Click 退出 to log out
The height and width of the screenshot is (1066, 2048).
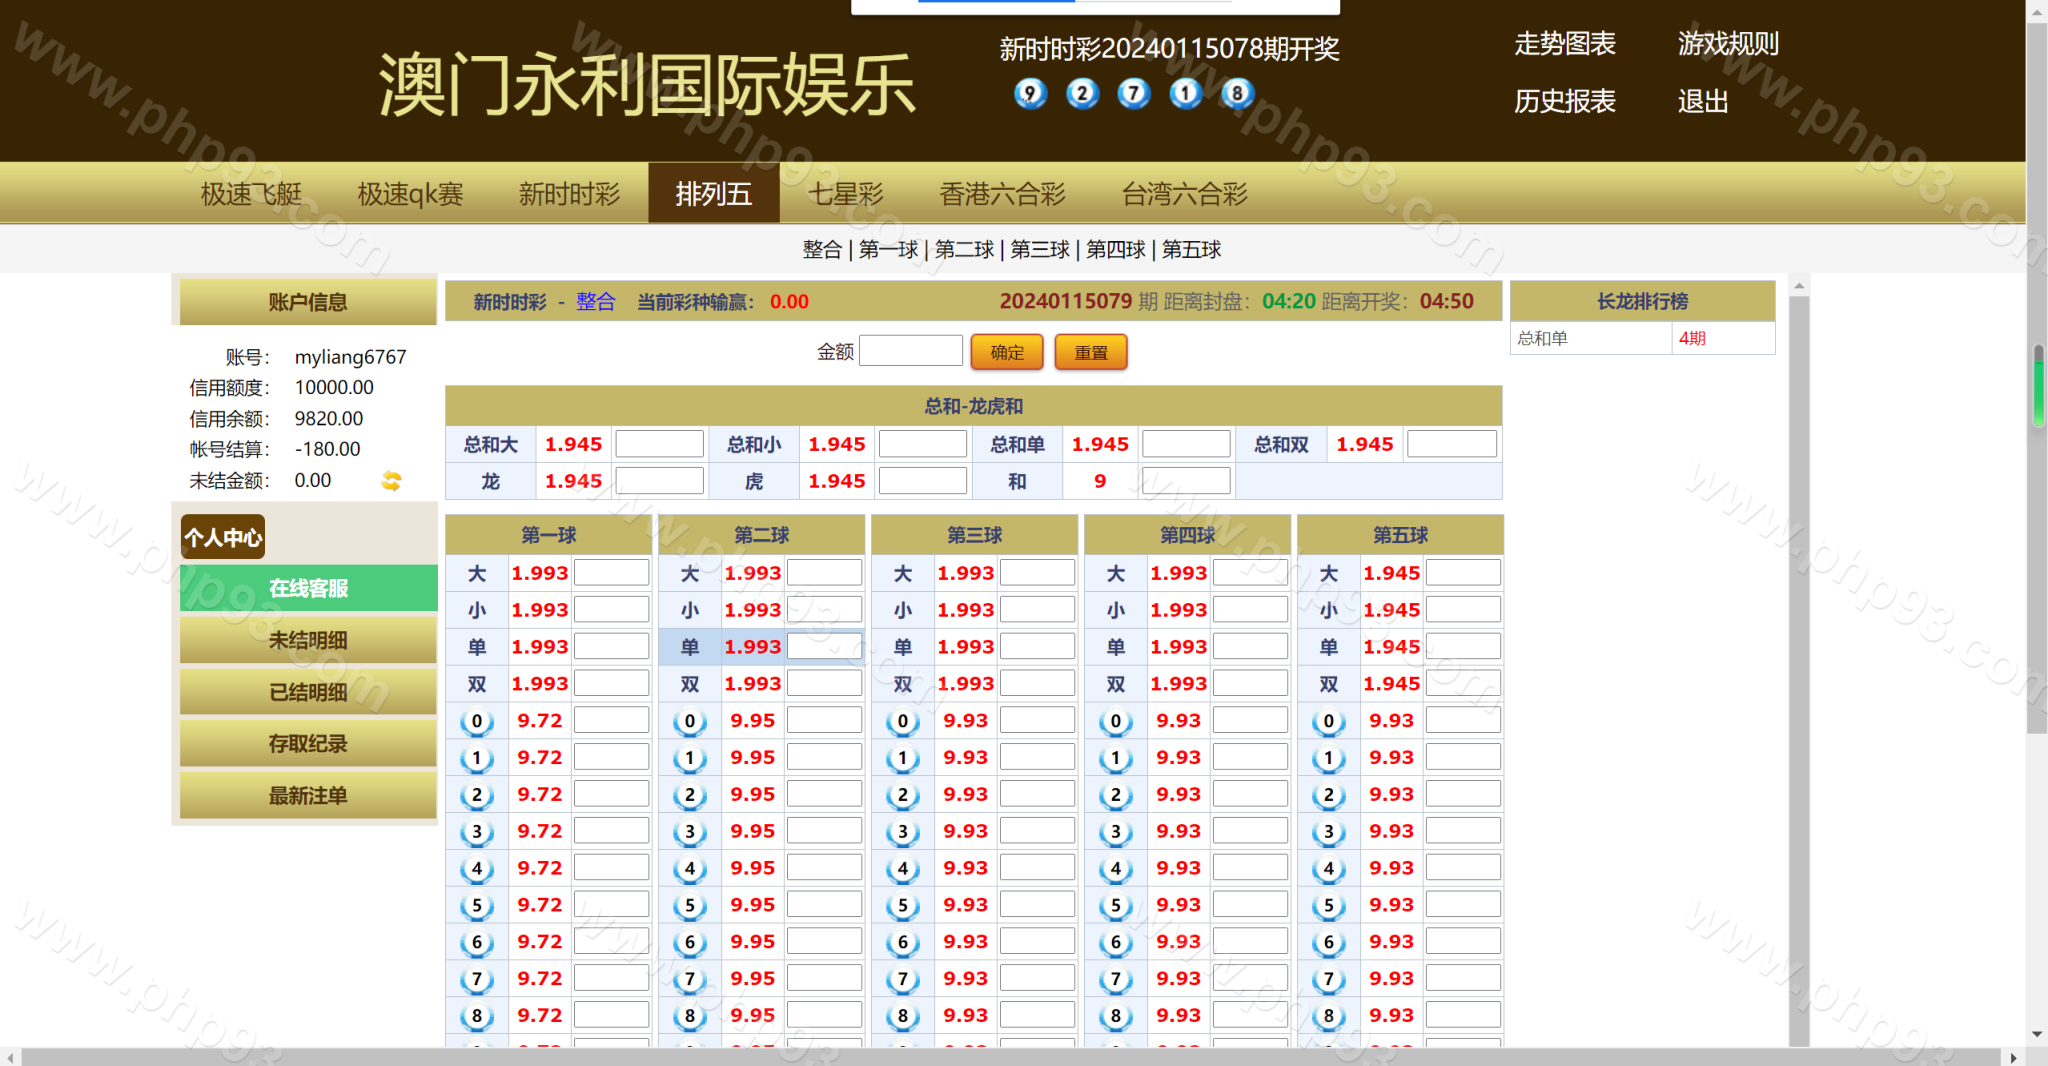(1702, 102)
